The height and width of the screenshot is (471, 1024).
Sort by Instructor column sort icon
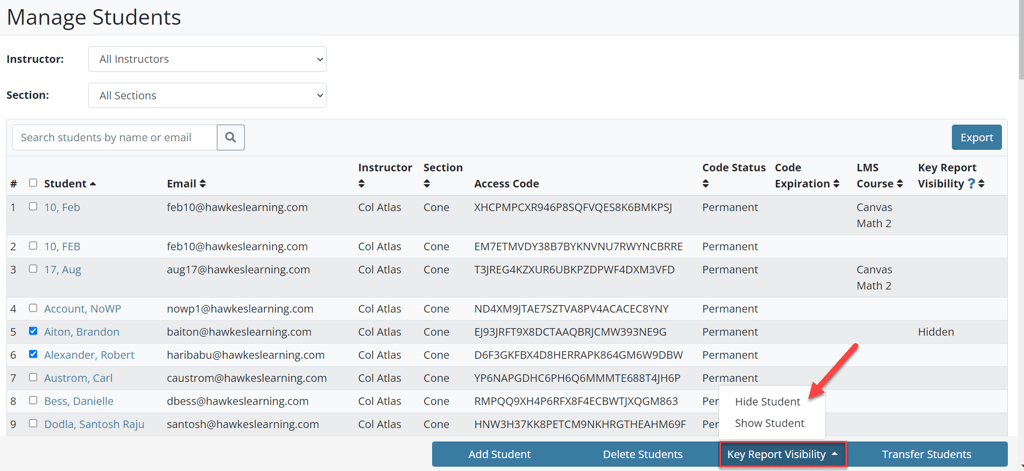click(362, 184)
